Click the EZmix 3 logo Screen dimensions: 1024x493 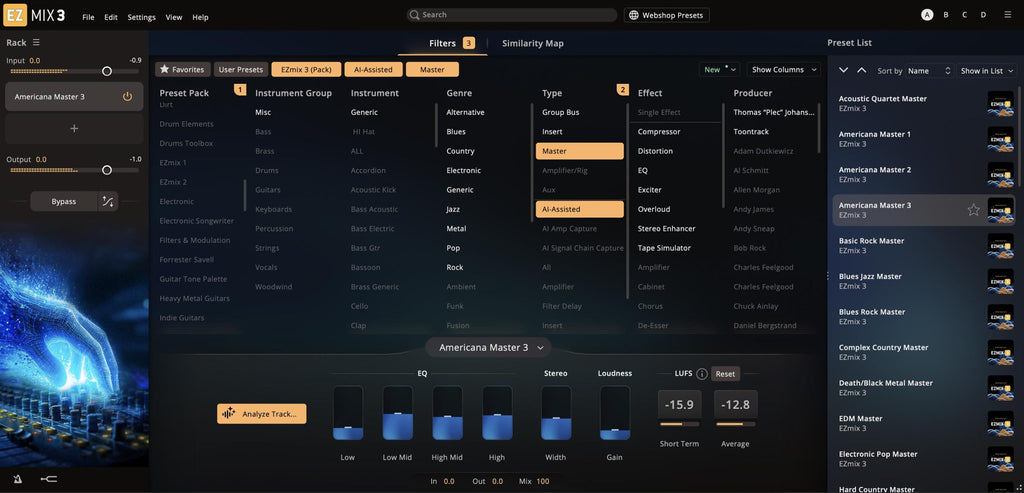[x=35, y=16]
